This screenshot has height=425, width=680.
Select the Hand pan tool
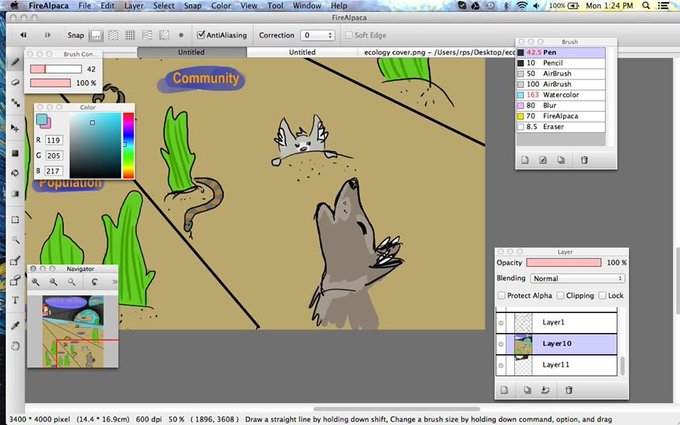click(x=15, y=346)
